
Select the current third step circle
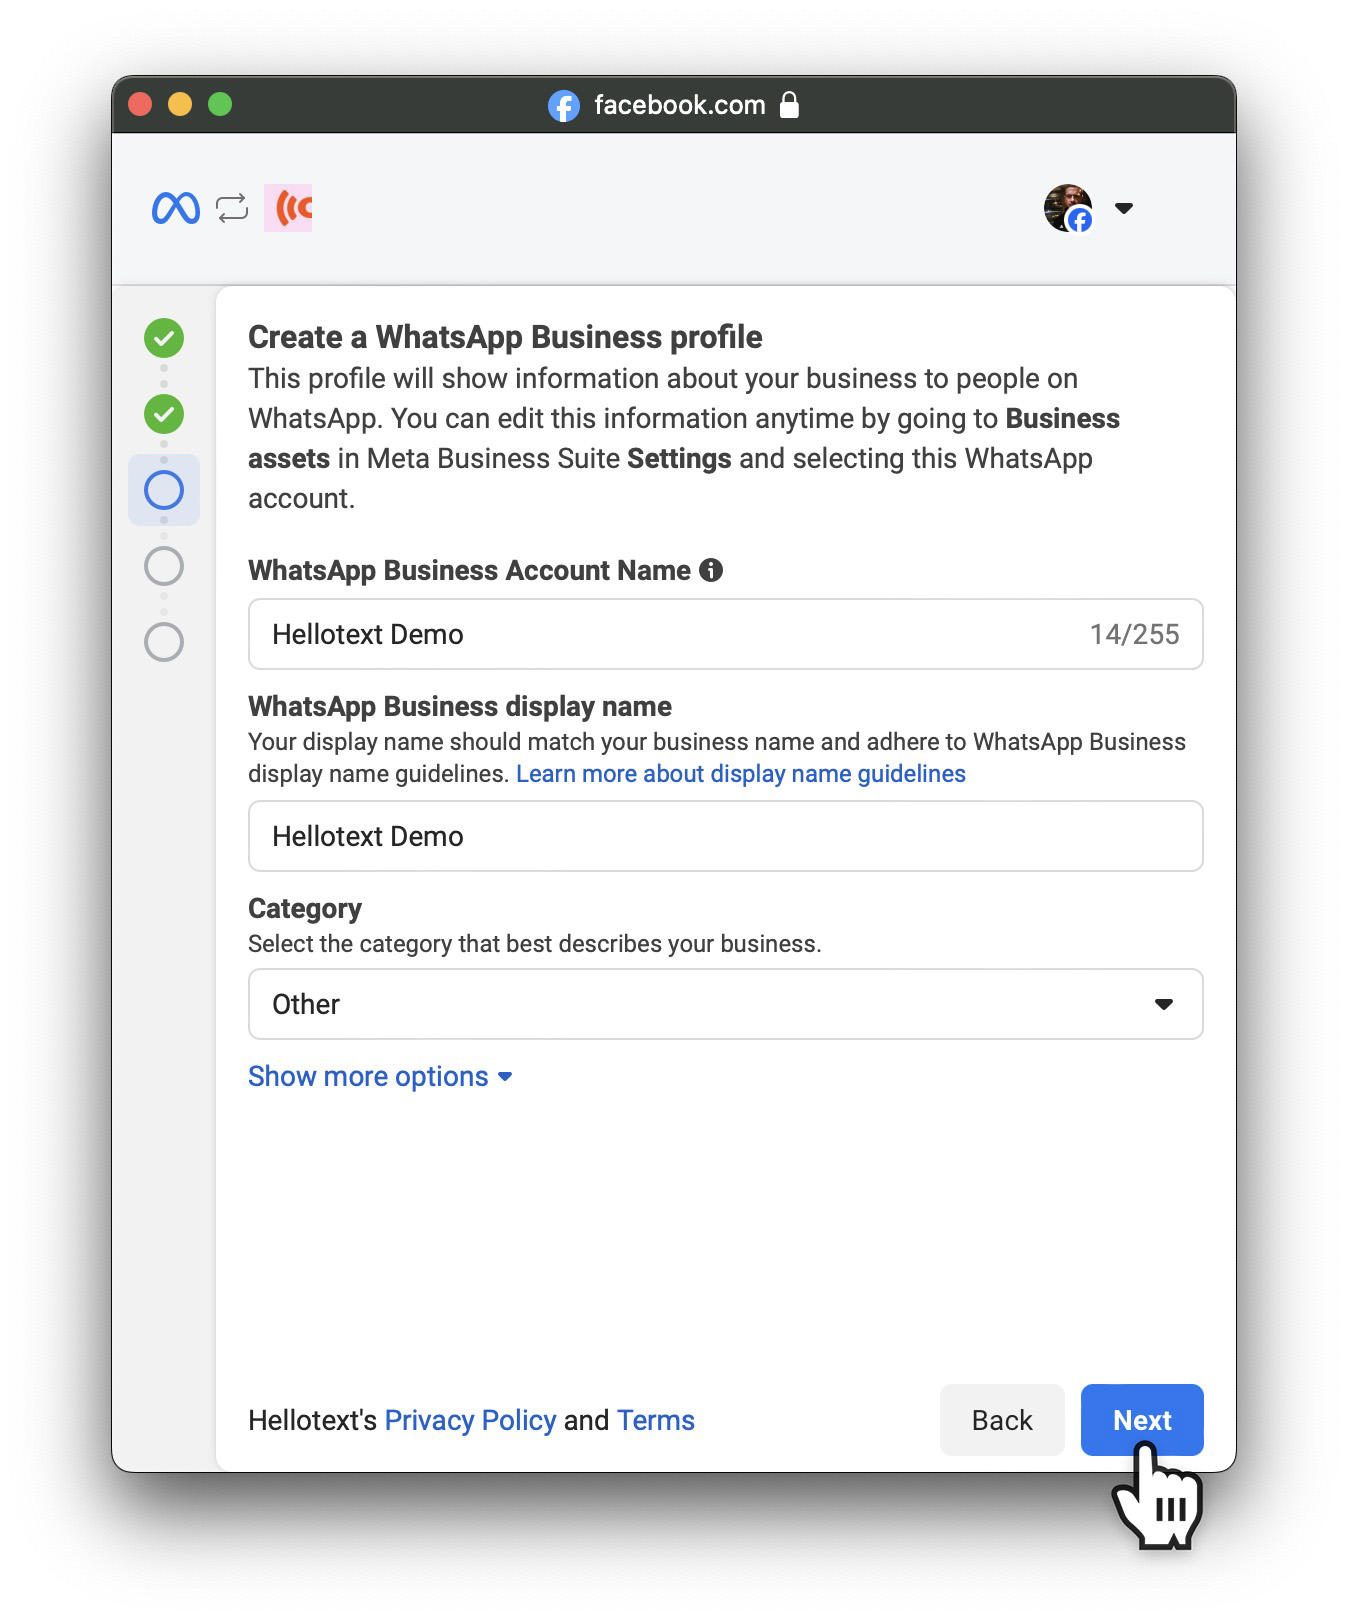pos(164,490)
